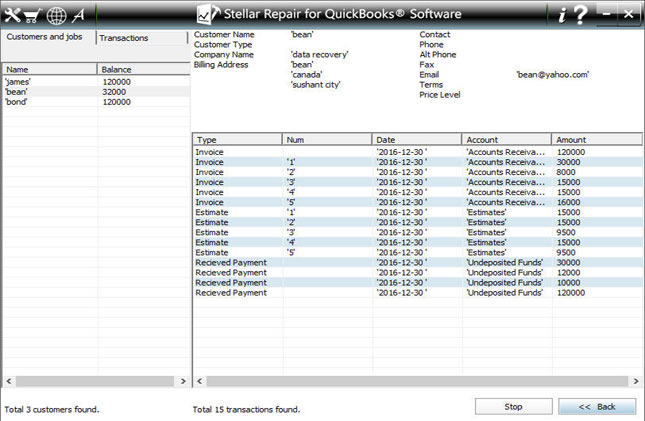This screenshot has width=645, height=421.
Task: Minimize the Stellar Repair window
Action: click(606, 14)
